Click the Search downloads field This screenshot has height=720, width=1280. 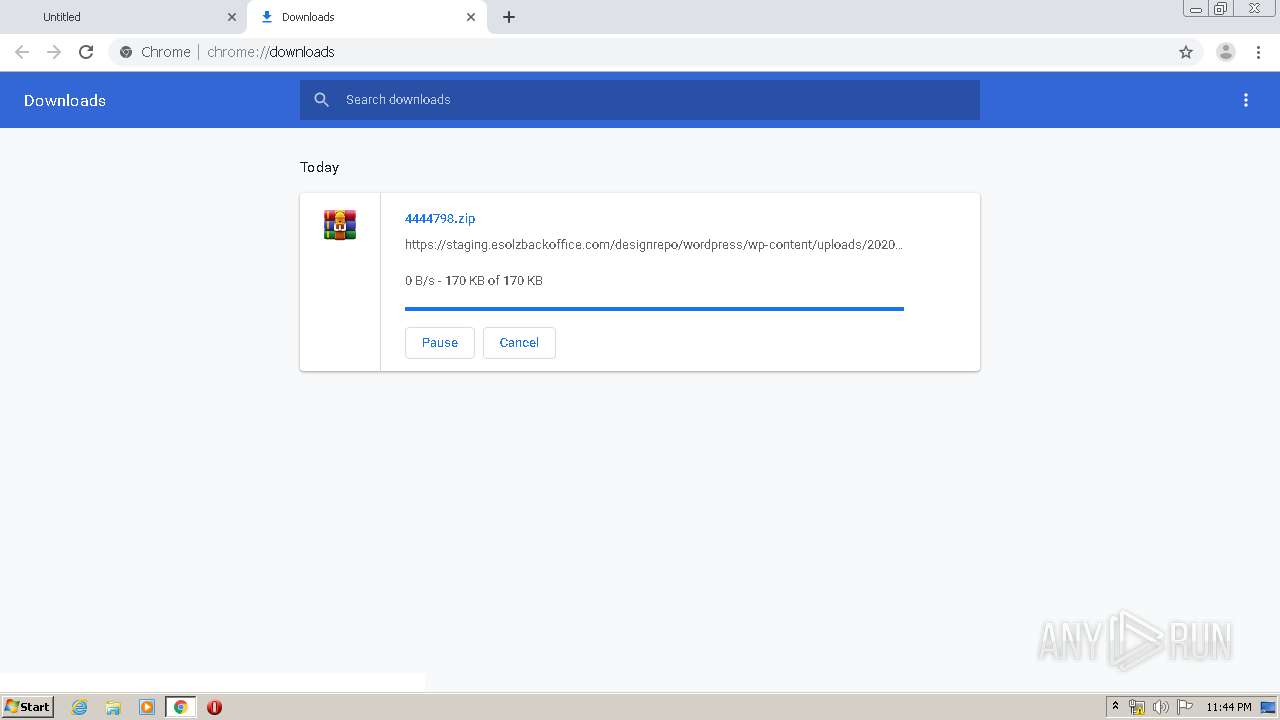(640, 100)
